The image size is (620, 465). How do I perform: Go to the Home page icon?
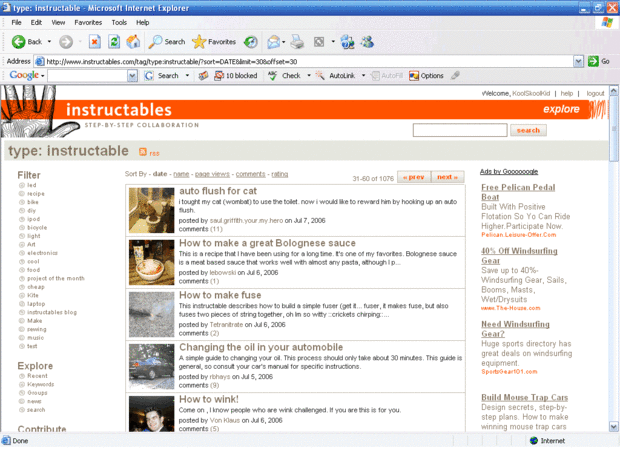[x=133, y=42]
